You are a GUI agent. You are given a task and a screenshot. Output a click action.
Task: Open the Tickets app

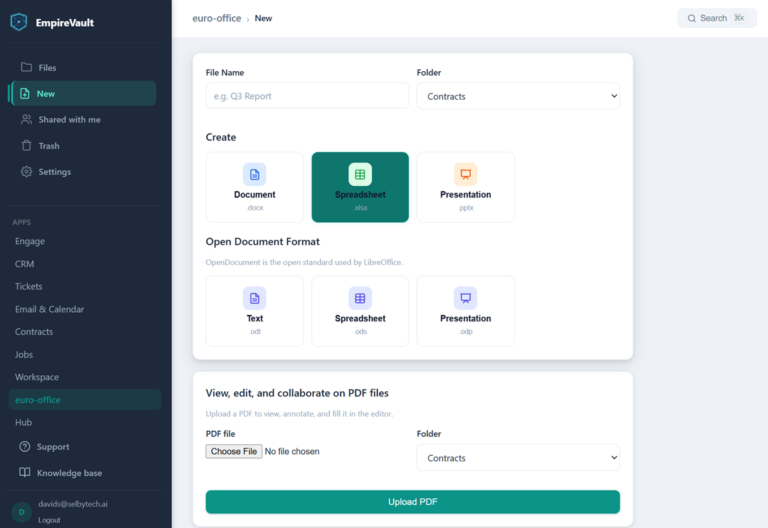click(x=85, y=286)
